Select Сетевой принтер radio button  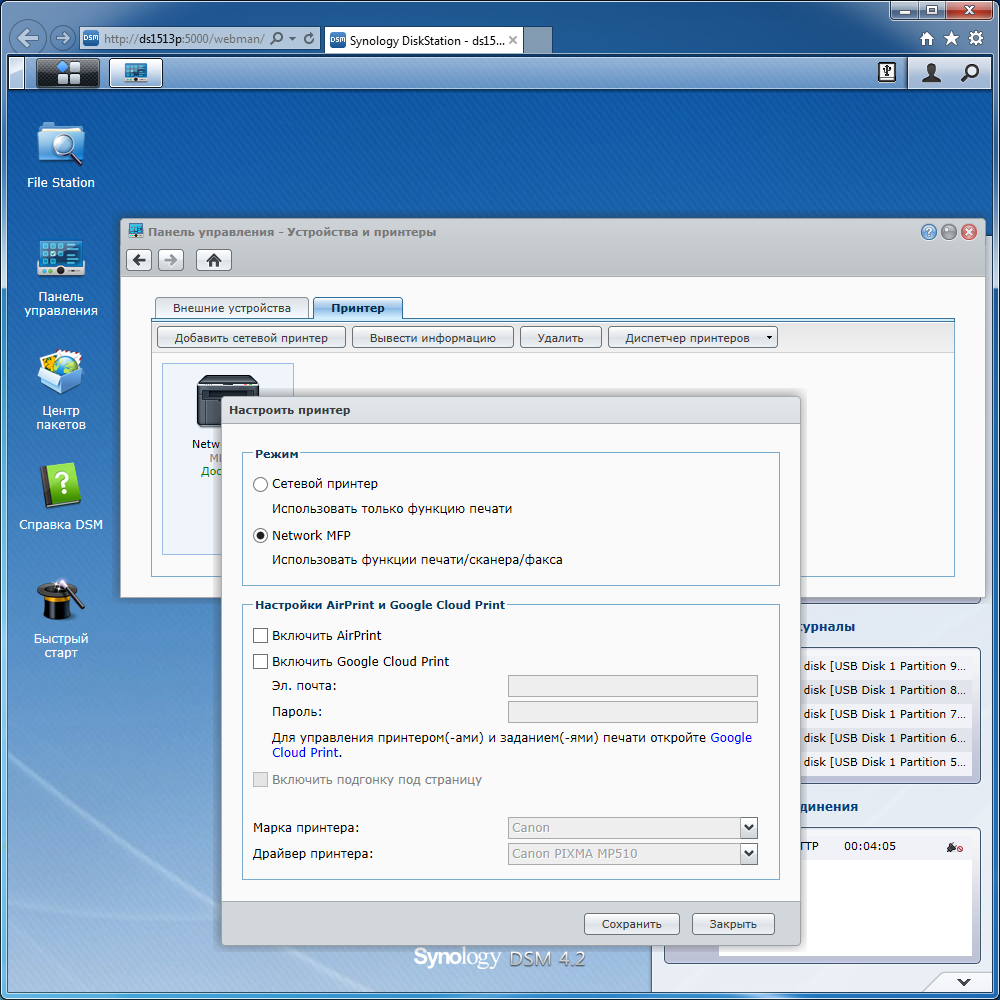260,484
